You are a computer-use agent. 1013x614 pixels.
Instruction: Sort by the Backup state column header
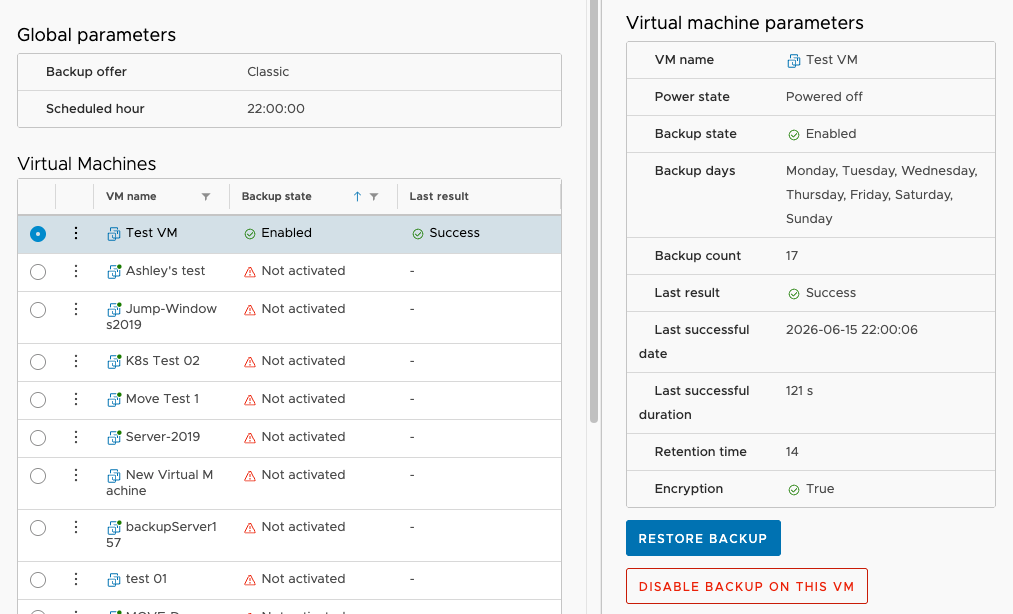(x=277, y=196)
